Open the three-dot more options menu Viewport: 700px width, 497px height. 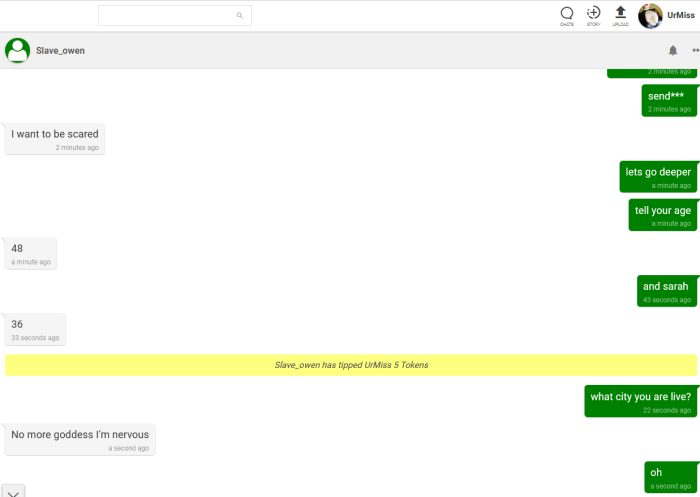[x=695, y=50]
